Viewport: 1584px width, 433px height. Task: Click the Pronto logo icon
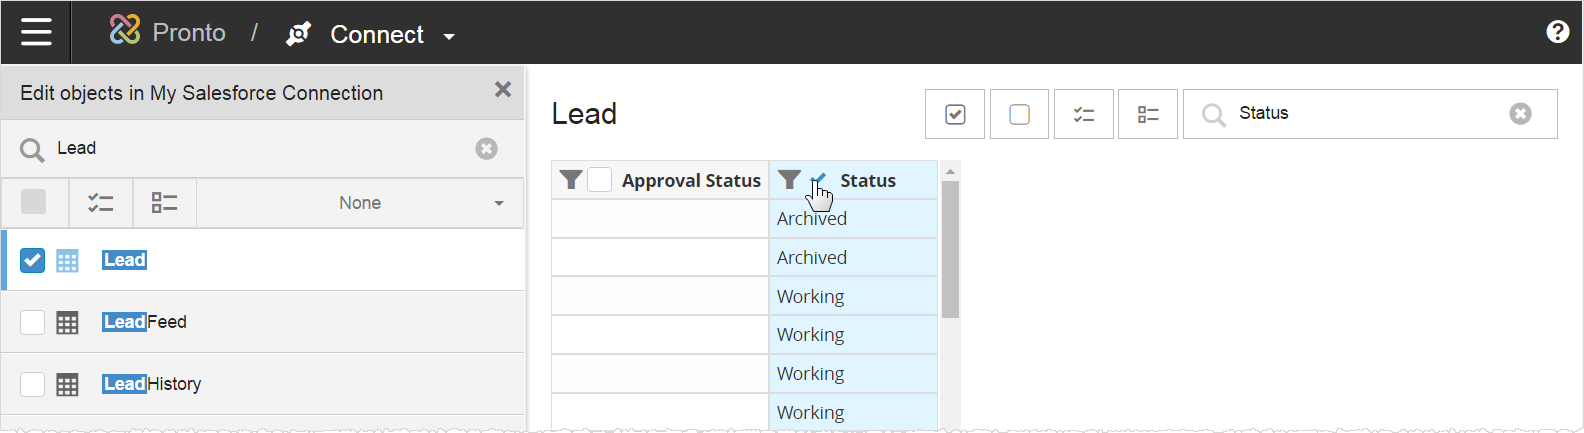pyautogui.click(x=125, y=31)
